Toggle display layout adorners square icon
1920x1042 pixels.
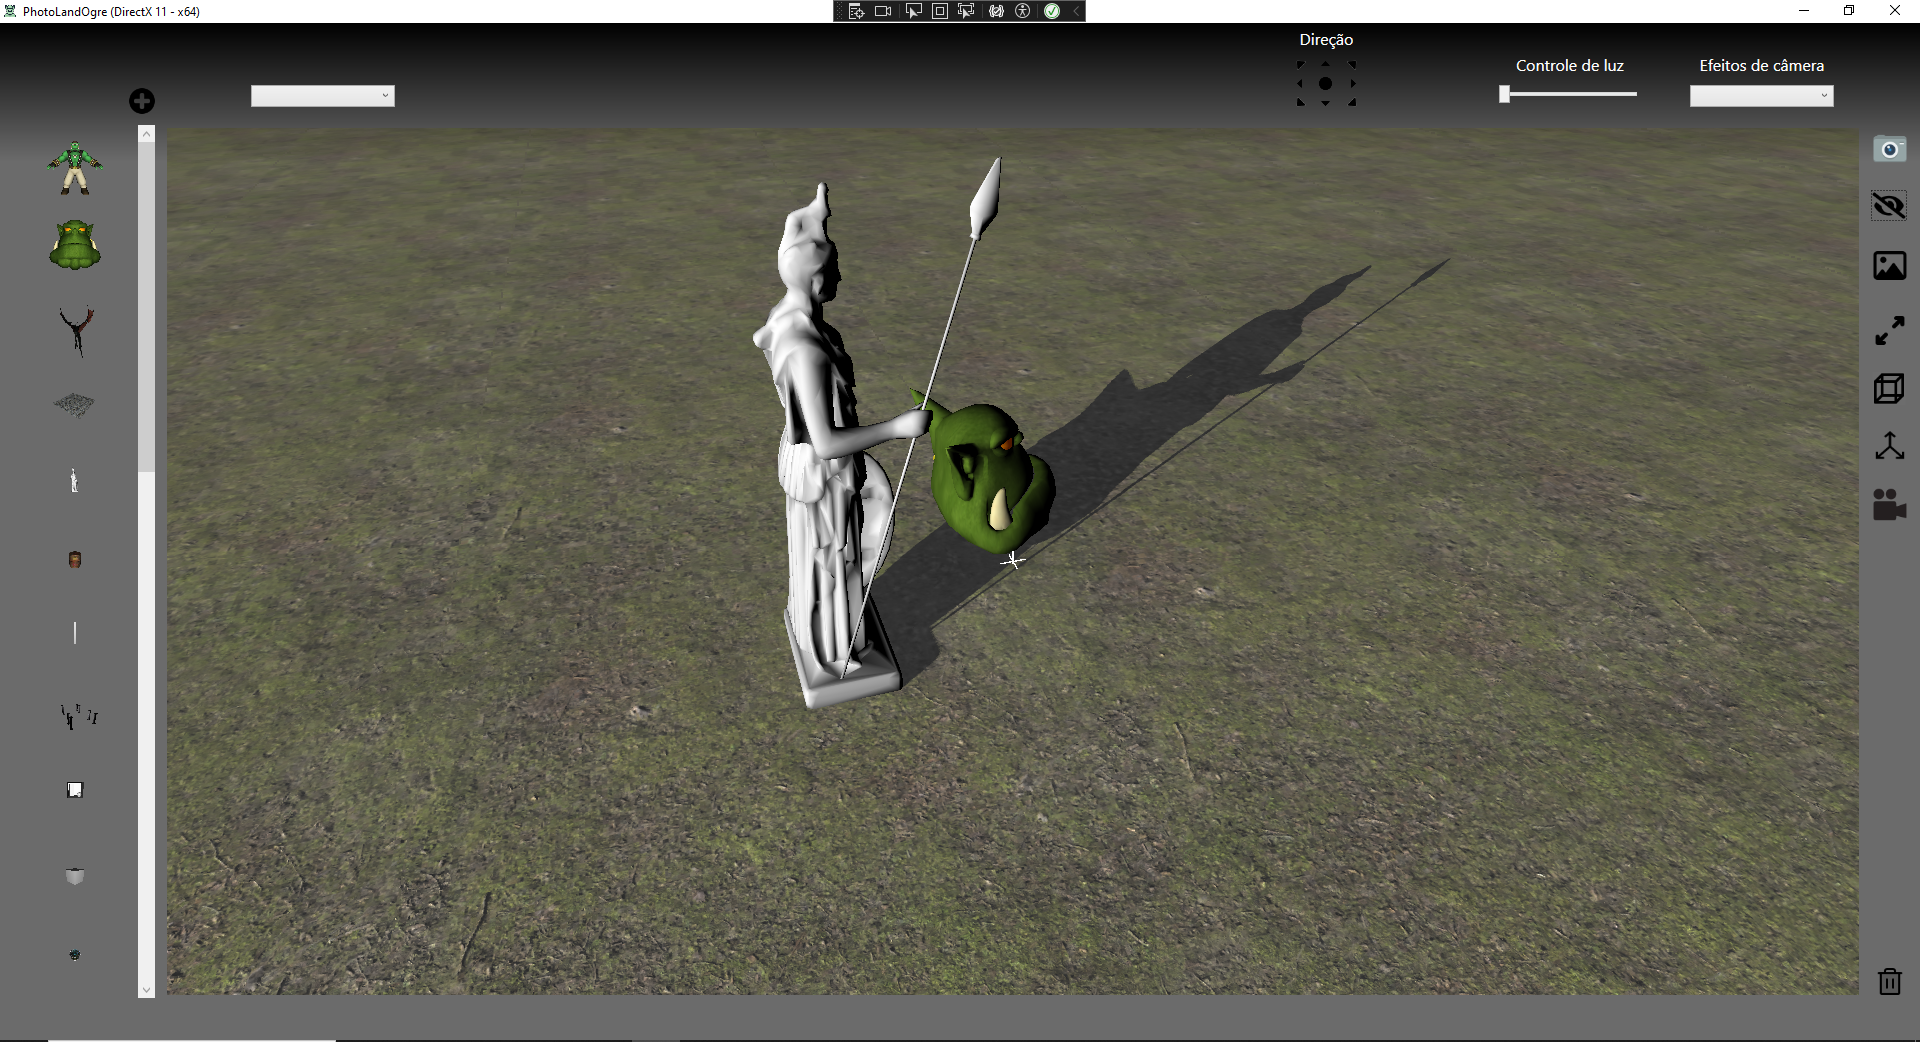click(940, 11)
